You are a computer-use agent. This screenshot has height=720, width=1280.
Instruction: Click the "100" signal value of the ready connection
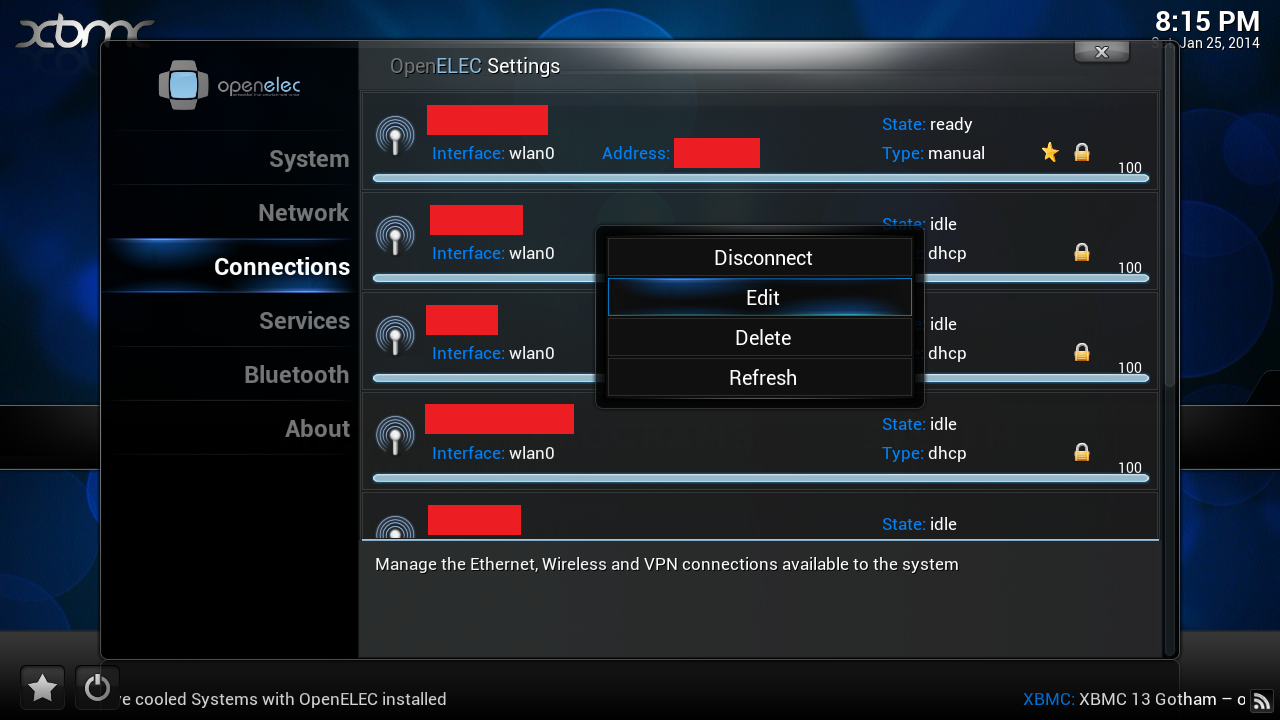(x=1130, y=168)
